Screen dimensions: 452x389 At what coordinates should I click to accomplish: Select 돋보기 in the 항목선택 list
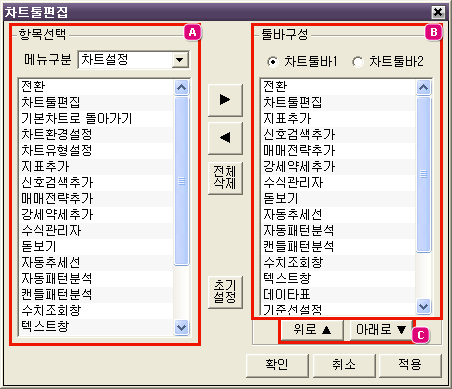pos(97,246)
